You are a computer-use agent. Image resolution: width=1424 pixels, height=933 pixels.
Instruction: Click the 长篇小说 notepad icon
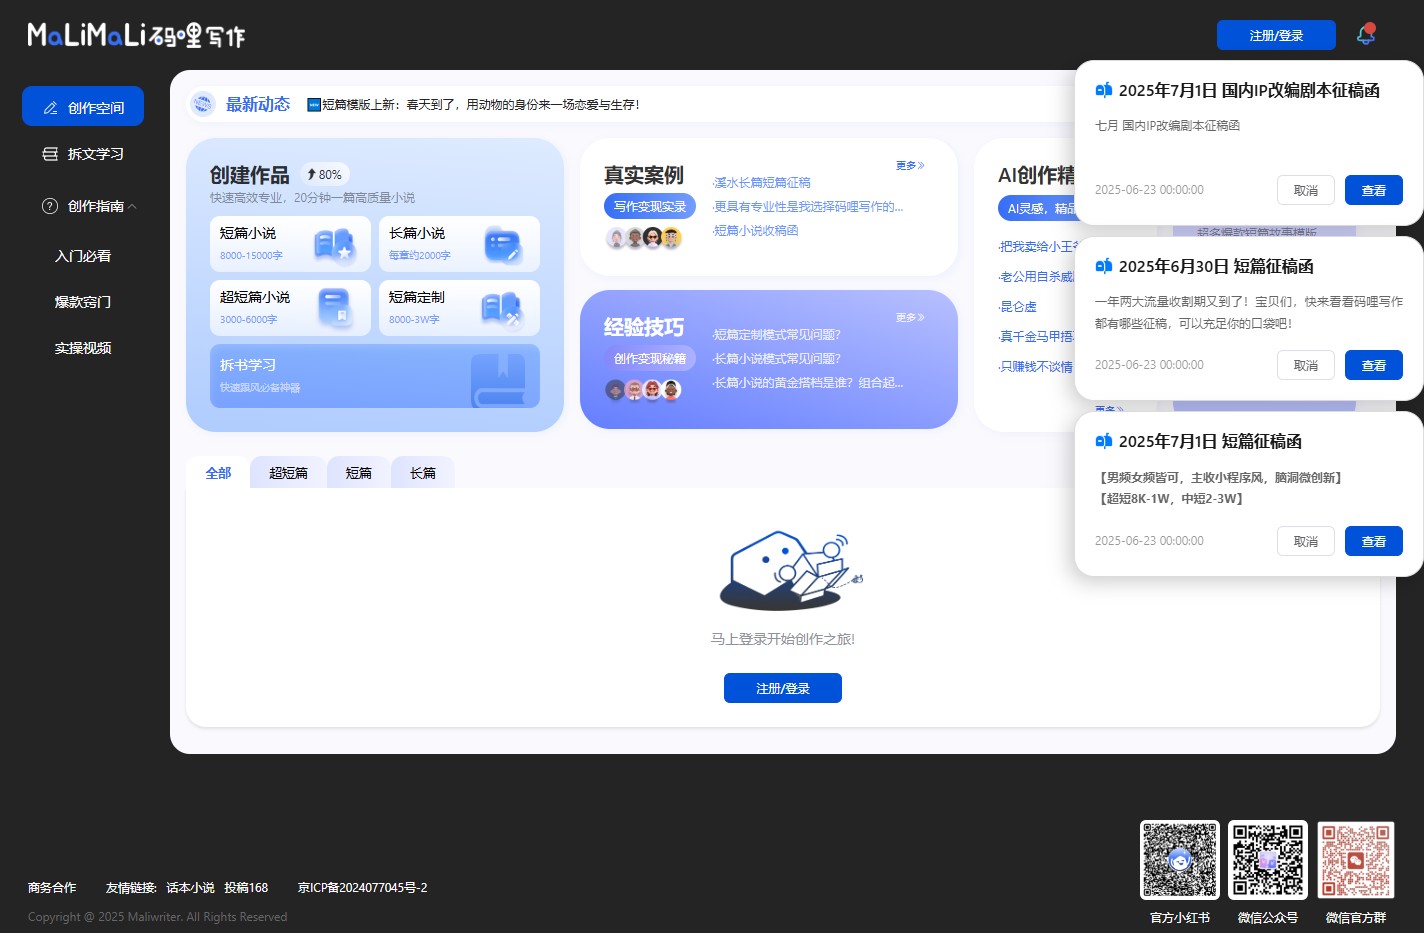[x=503, y=245]
